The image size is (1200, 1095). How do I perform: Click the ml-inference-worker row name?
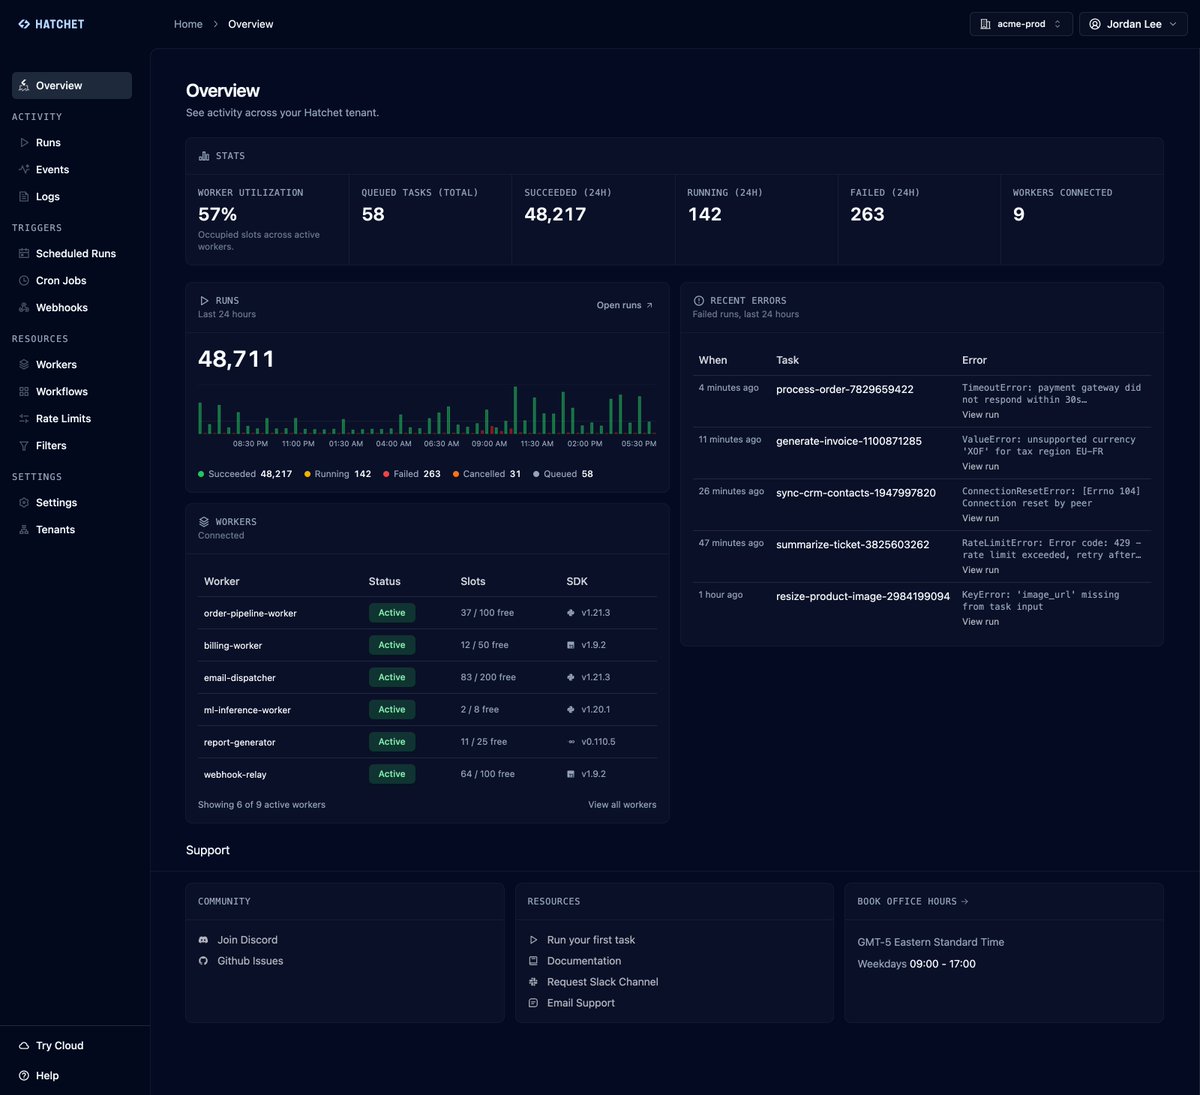coord(247,710)
